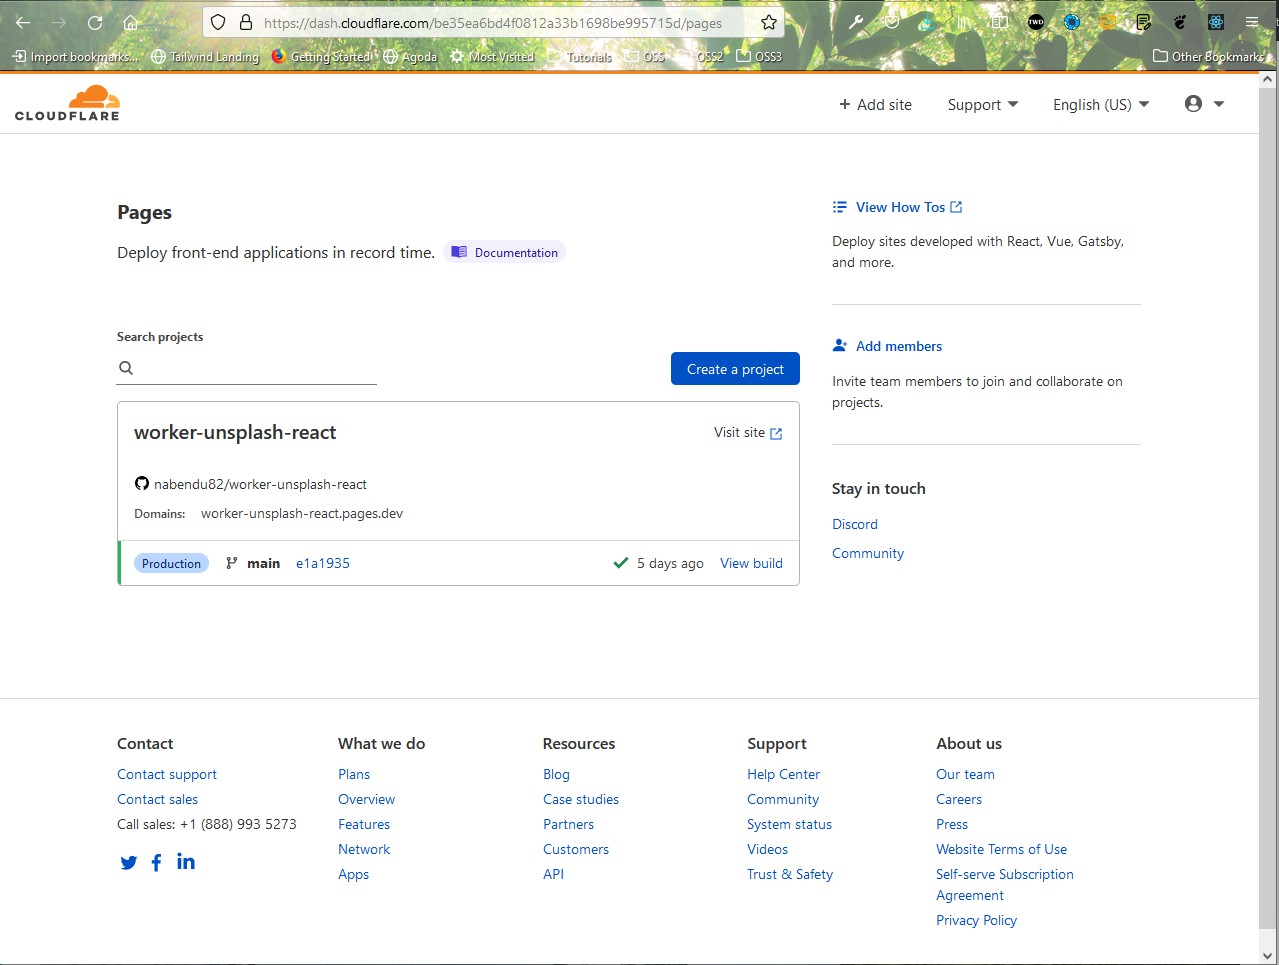Open the React DevTools extension icon
1279x965 pixels.
(x=1216, y=22)
